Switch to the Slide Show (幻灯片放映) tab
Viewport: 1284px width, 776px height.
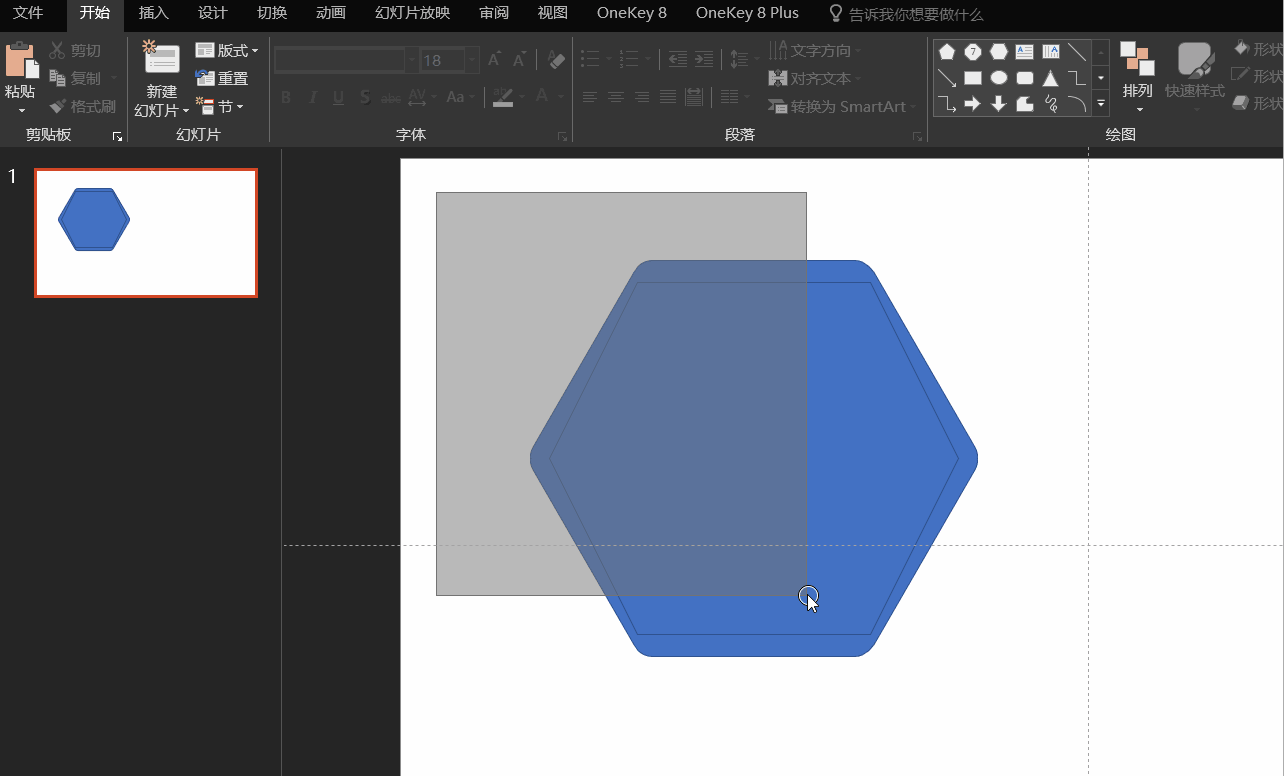coord(412,13)
